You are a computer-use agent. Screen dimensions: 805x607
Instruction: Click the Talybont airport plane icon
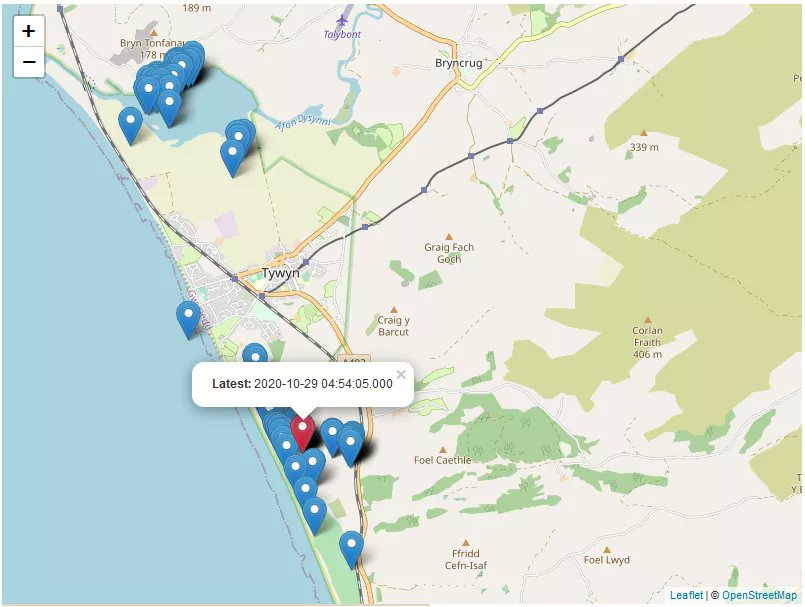(x=342, y=21)
